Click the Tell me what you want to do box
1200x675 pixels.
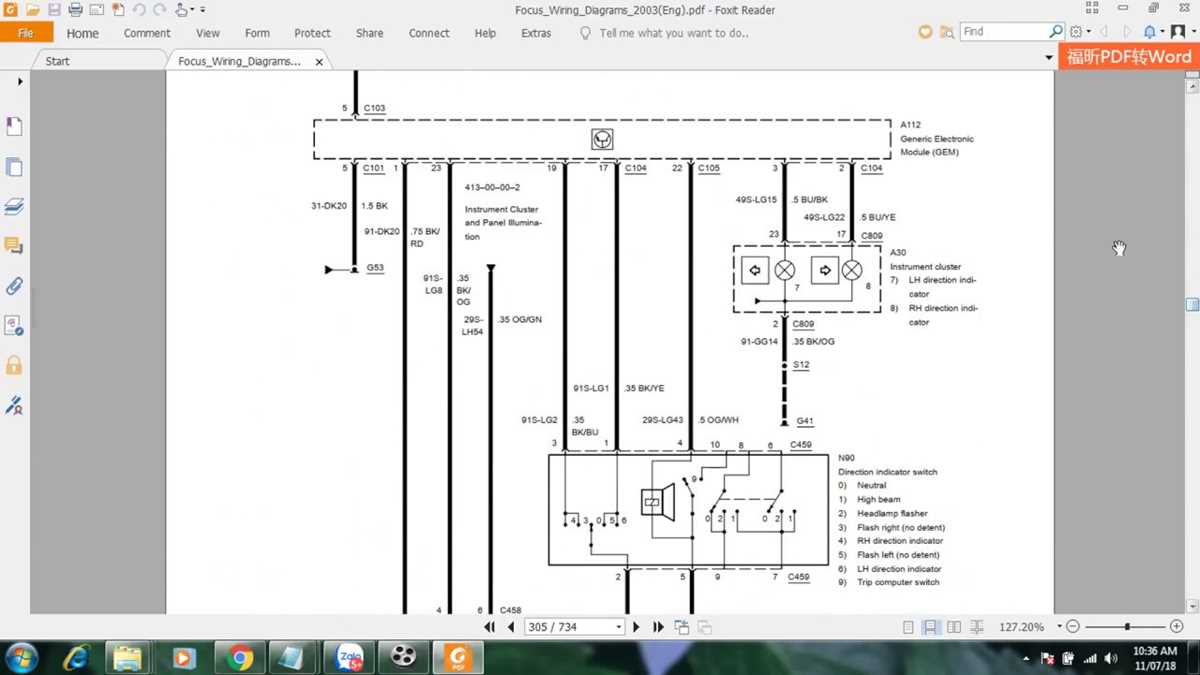tap(664, 33)
